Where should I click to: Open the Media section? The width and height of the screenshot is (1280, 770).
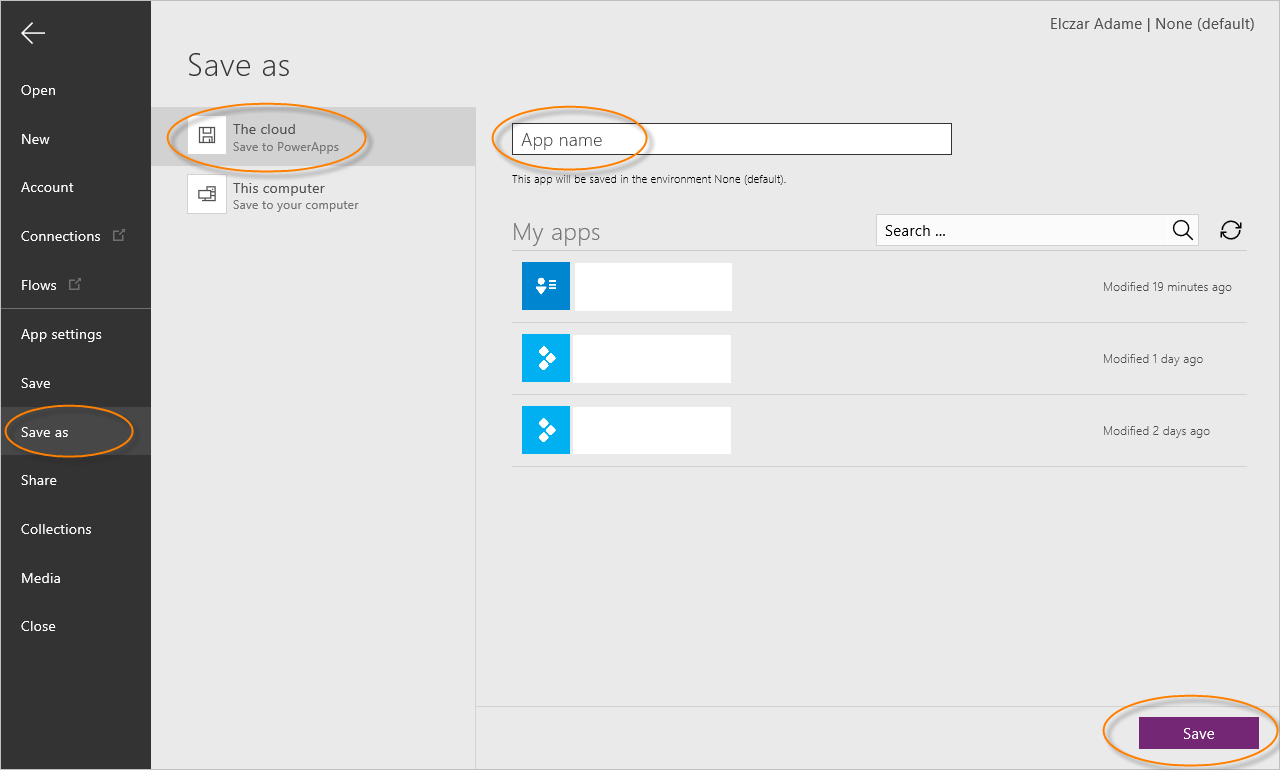pos(40,578)
